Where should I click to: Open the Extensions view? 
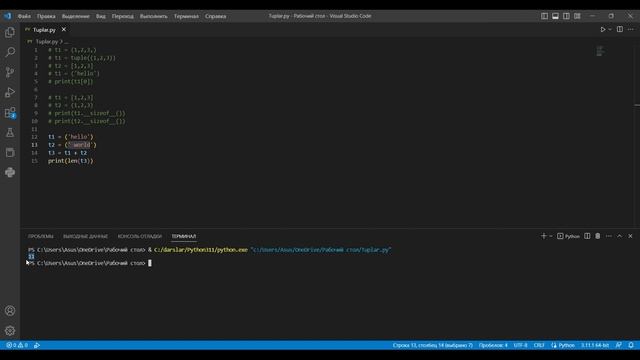coord(10,112)
